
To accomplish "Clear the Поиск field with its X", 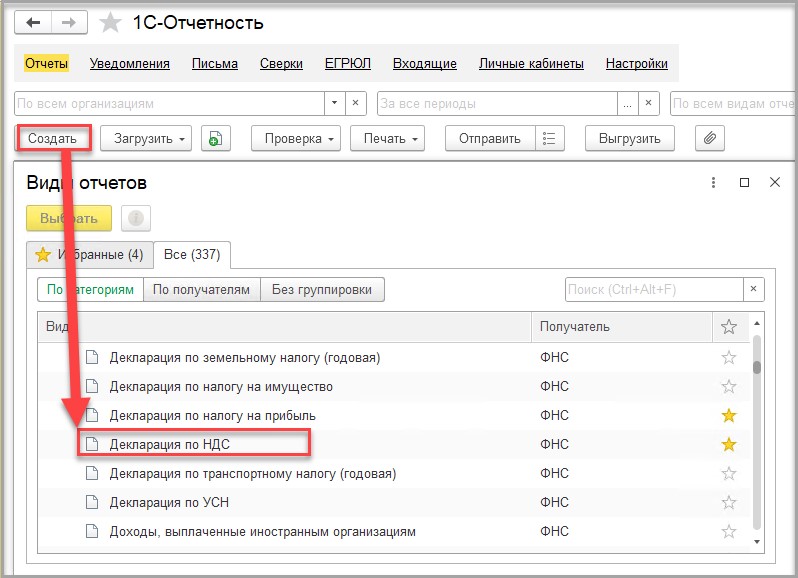I will (x=754, y=289).
